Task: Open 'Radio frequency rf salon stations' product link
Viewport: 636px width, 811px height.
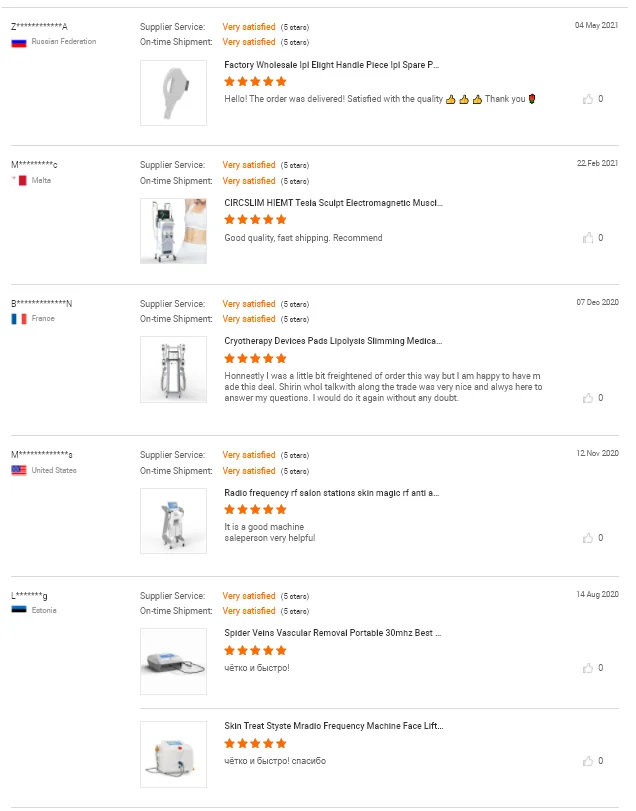Action: tap(331, 493)
